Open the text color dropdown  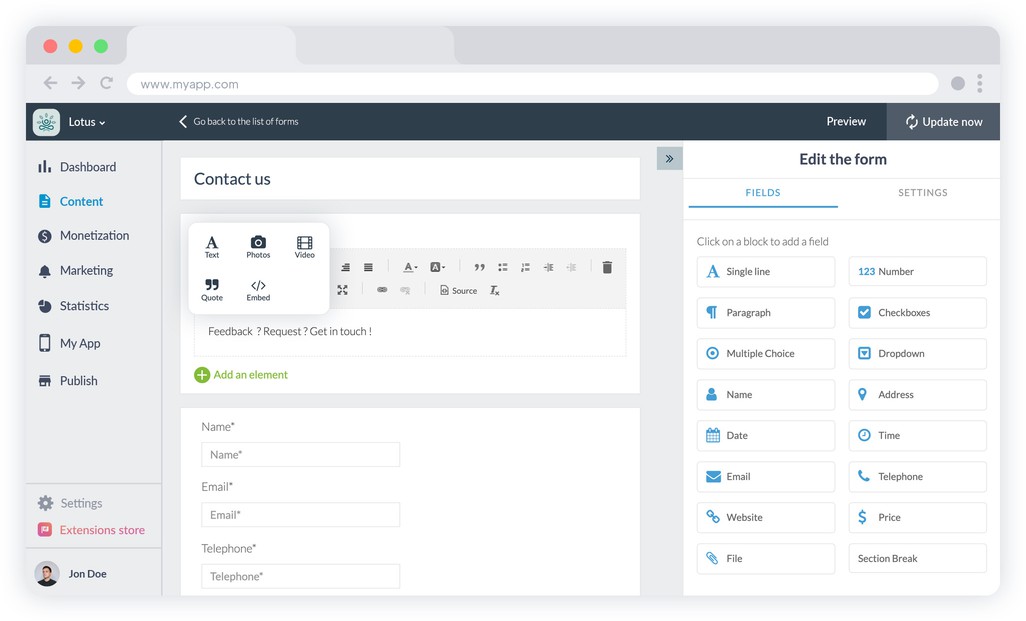coord(410,267)
